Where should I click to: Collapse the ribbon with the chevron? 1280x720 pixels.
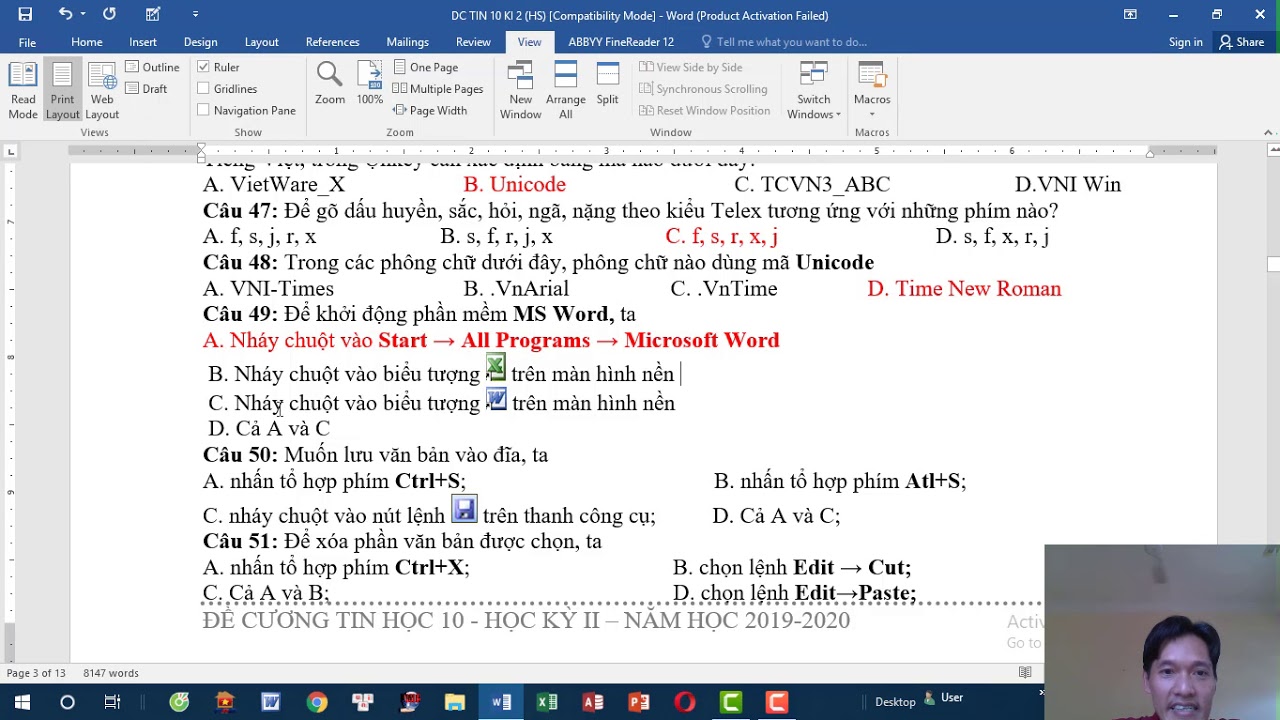click(1268, 132)
